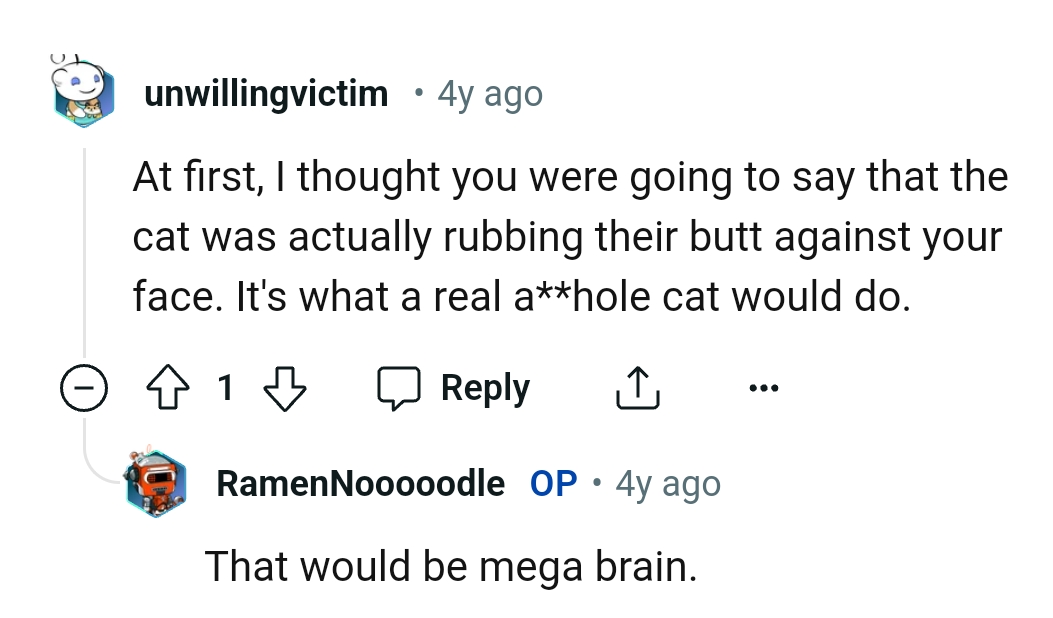
Task: Click the vote count showing 1
Action: [x=226, y=387]
